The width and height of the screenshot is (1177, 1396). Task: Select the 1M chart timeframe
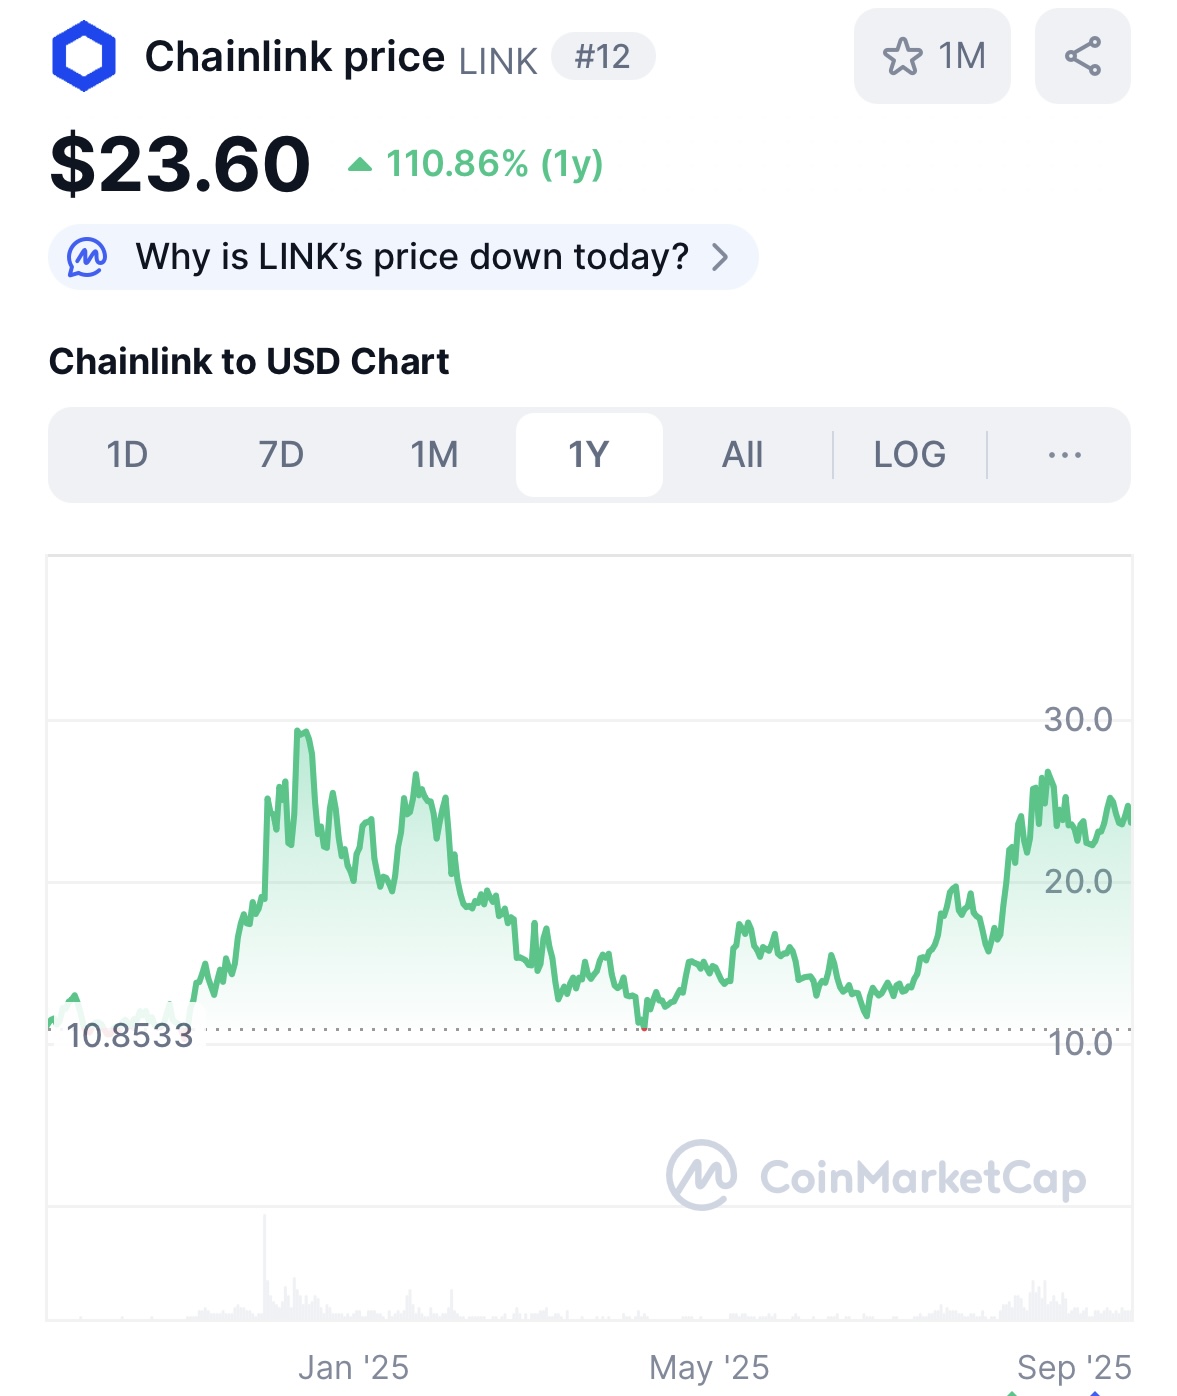[434, 455]
